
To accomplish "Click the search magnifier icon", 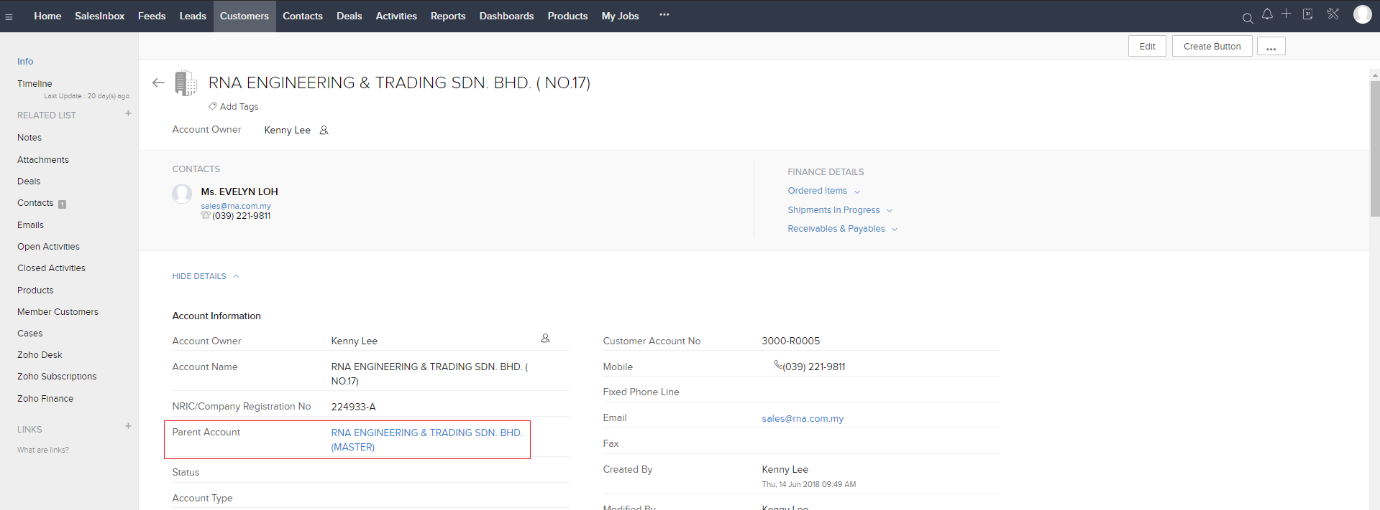I will tap(1247, 18).
